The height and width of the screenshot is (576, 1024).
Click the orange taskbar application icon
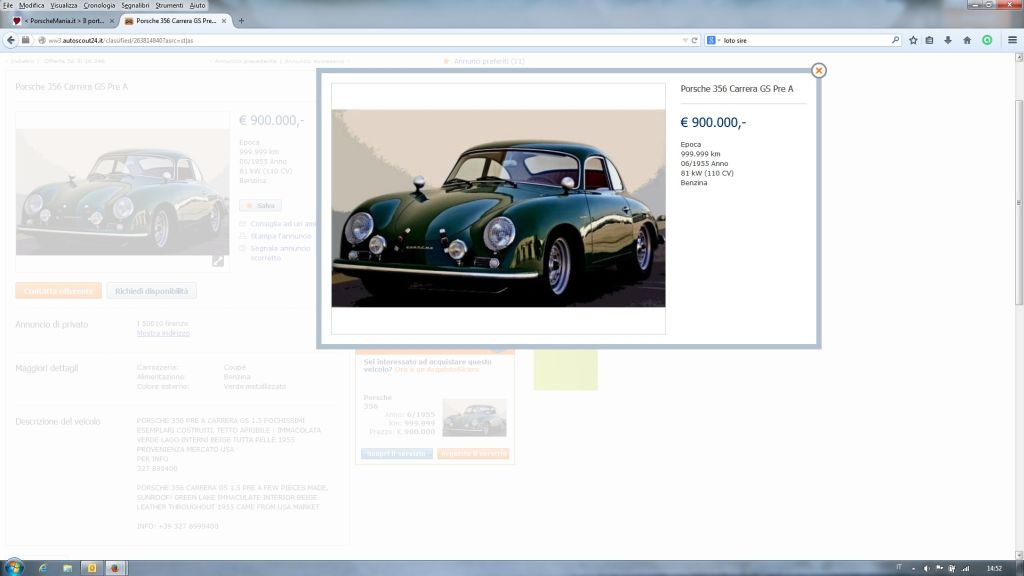pyautogui.click(x=91, y=568)
